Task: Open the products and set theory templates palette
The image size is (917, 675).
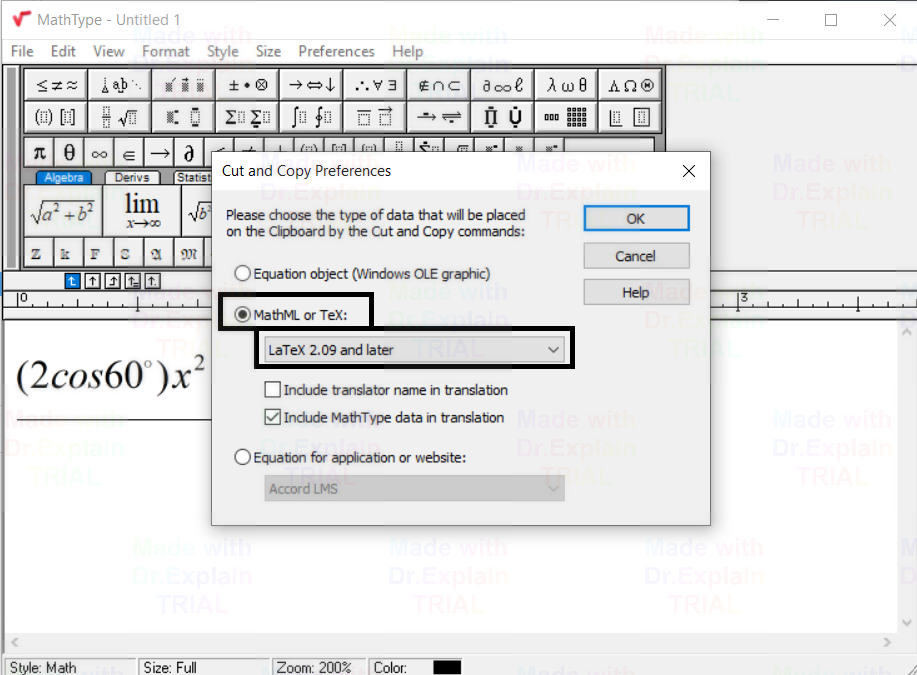Action: (x=503, y=118)
